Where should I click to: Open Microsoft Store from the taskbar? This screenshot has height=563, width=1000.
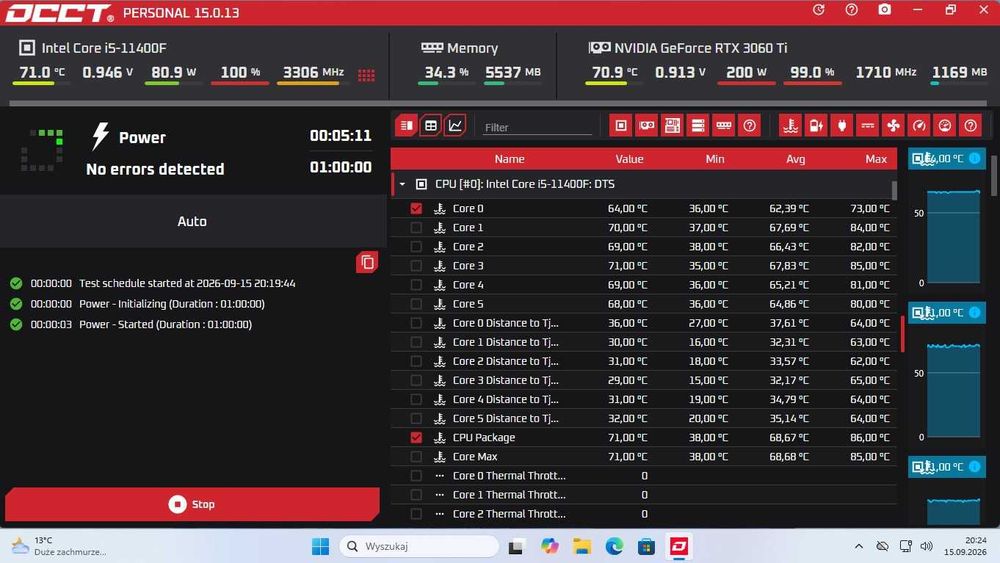pyautogui.click(x=646, y=546)
